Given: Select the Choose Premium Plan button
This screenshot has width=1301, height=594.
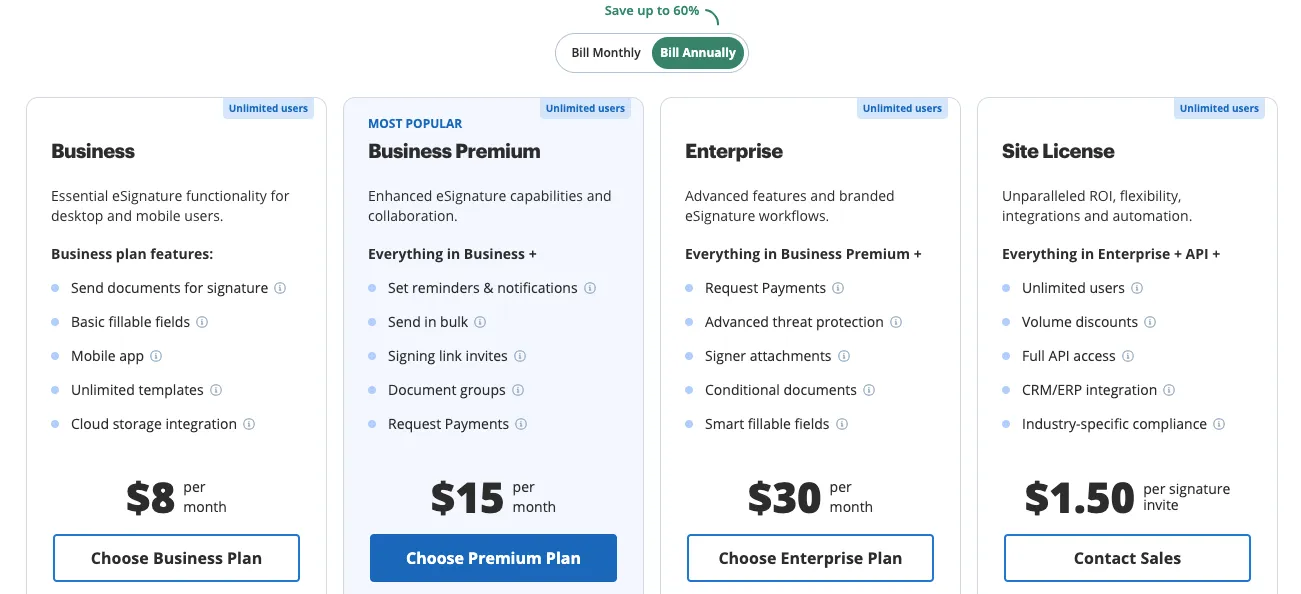Looking at the screenshot, I should tap(493, 558).
